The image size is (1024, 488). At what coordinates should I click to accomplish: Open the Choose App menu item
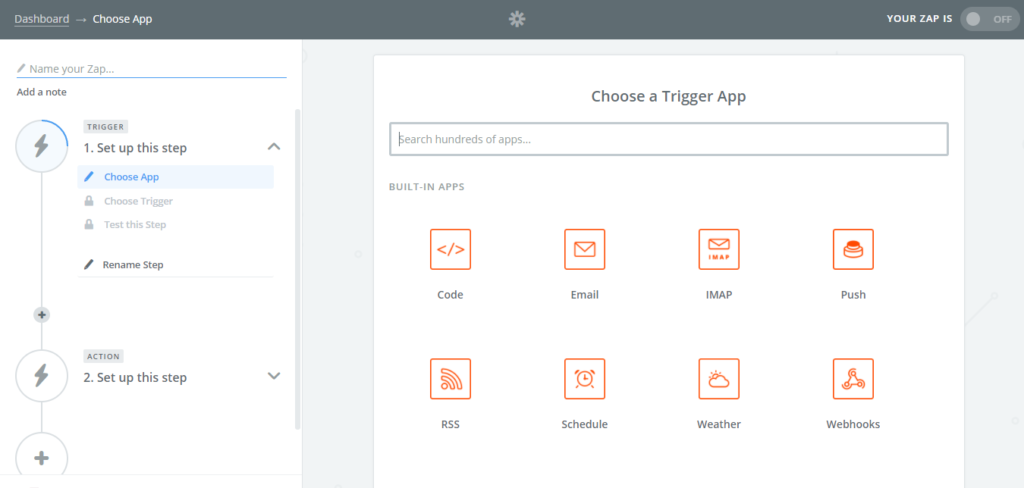176,177
